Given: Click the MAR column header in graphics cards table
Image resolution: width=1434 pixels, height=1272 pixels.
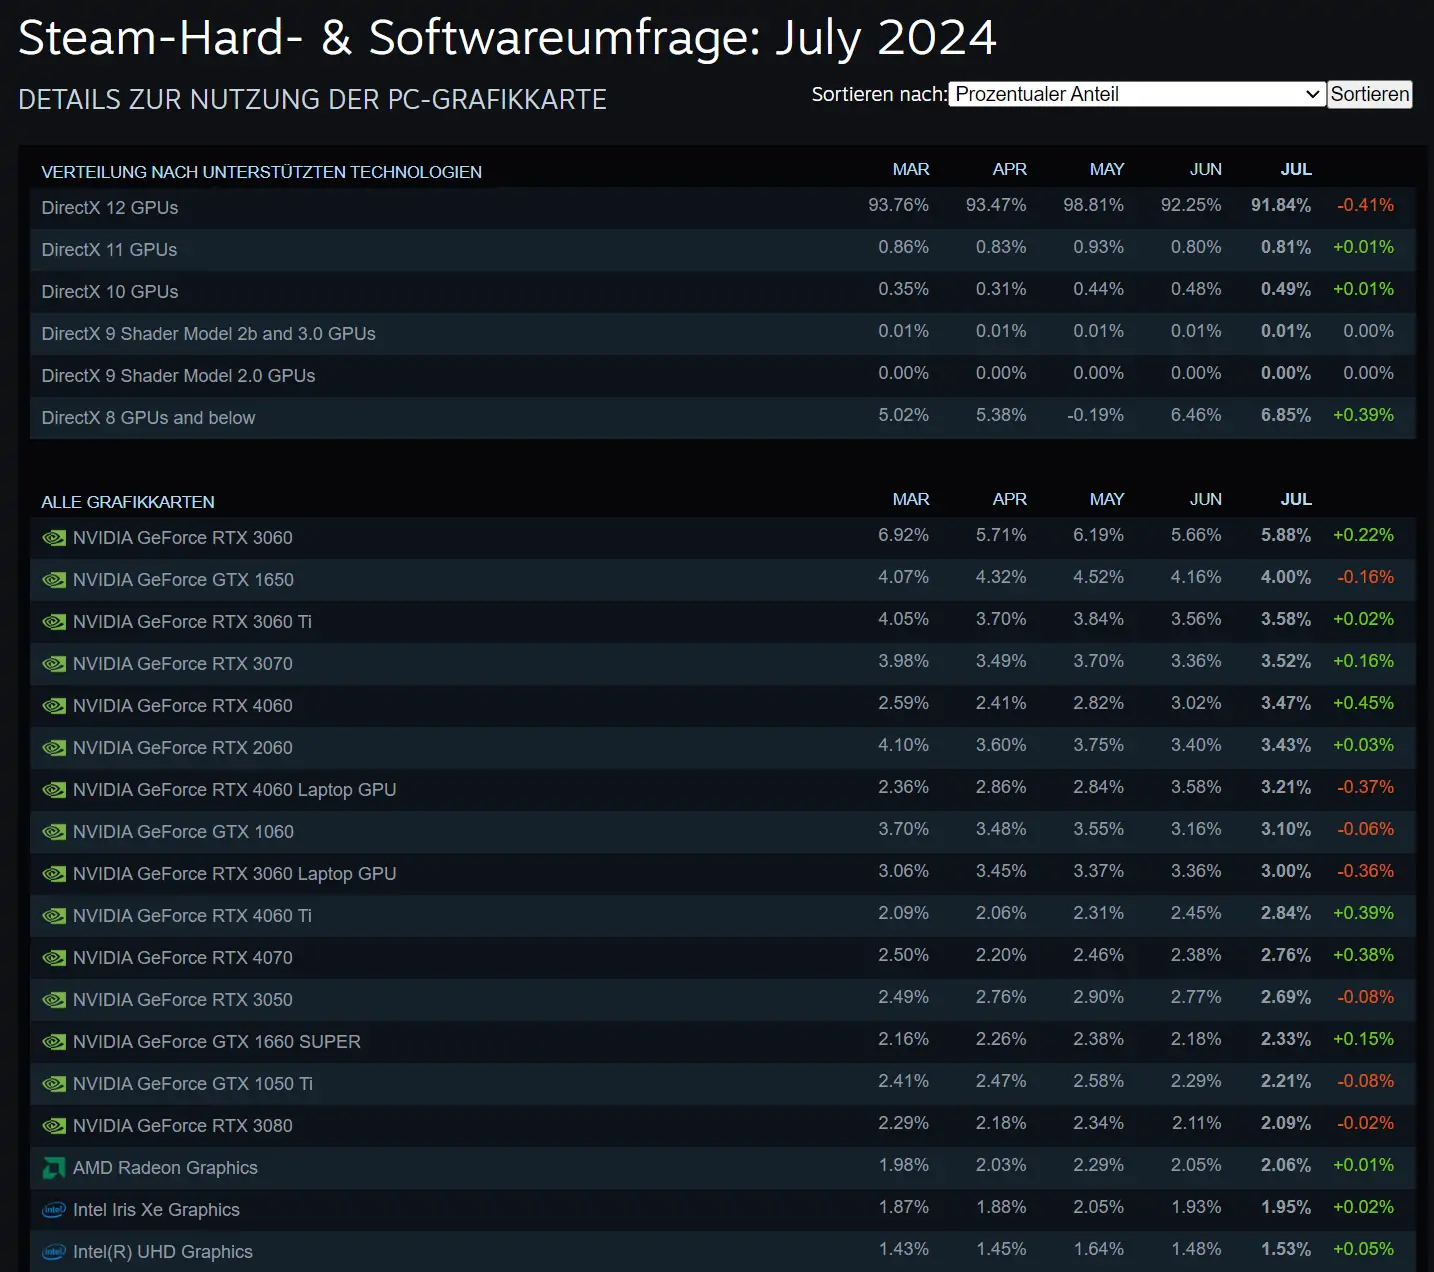Looking at the screenshot, I should click(911, 500).
